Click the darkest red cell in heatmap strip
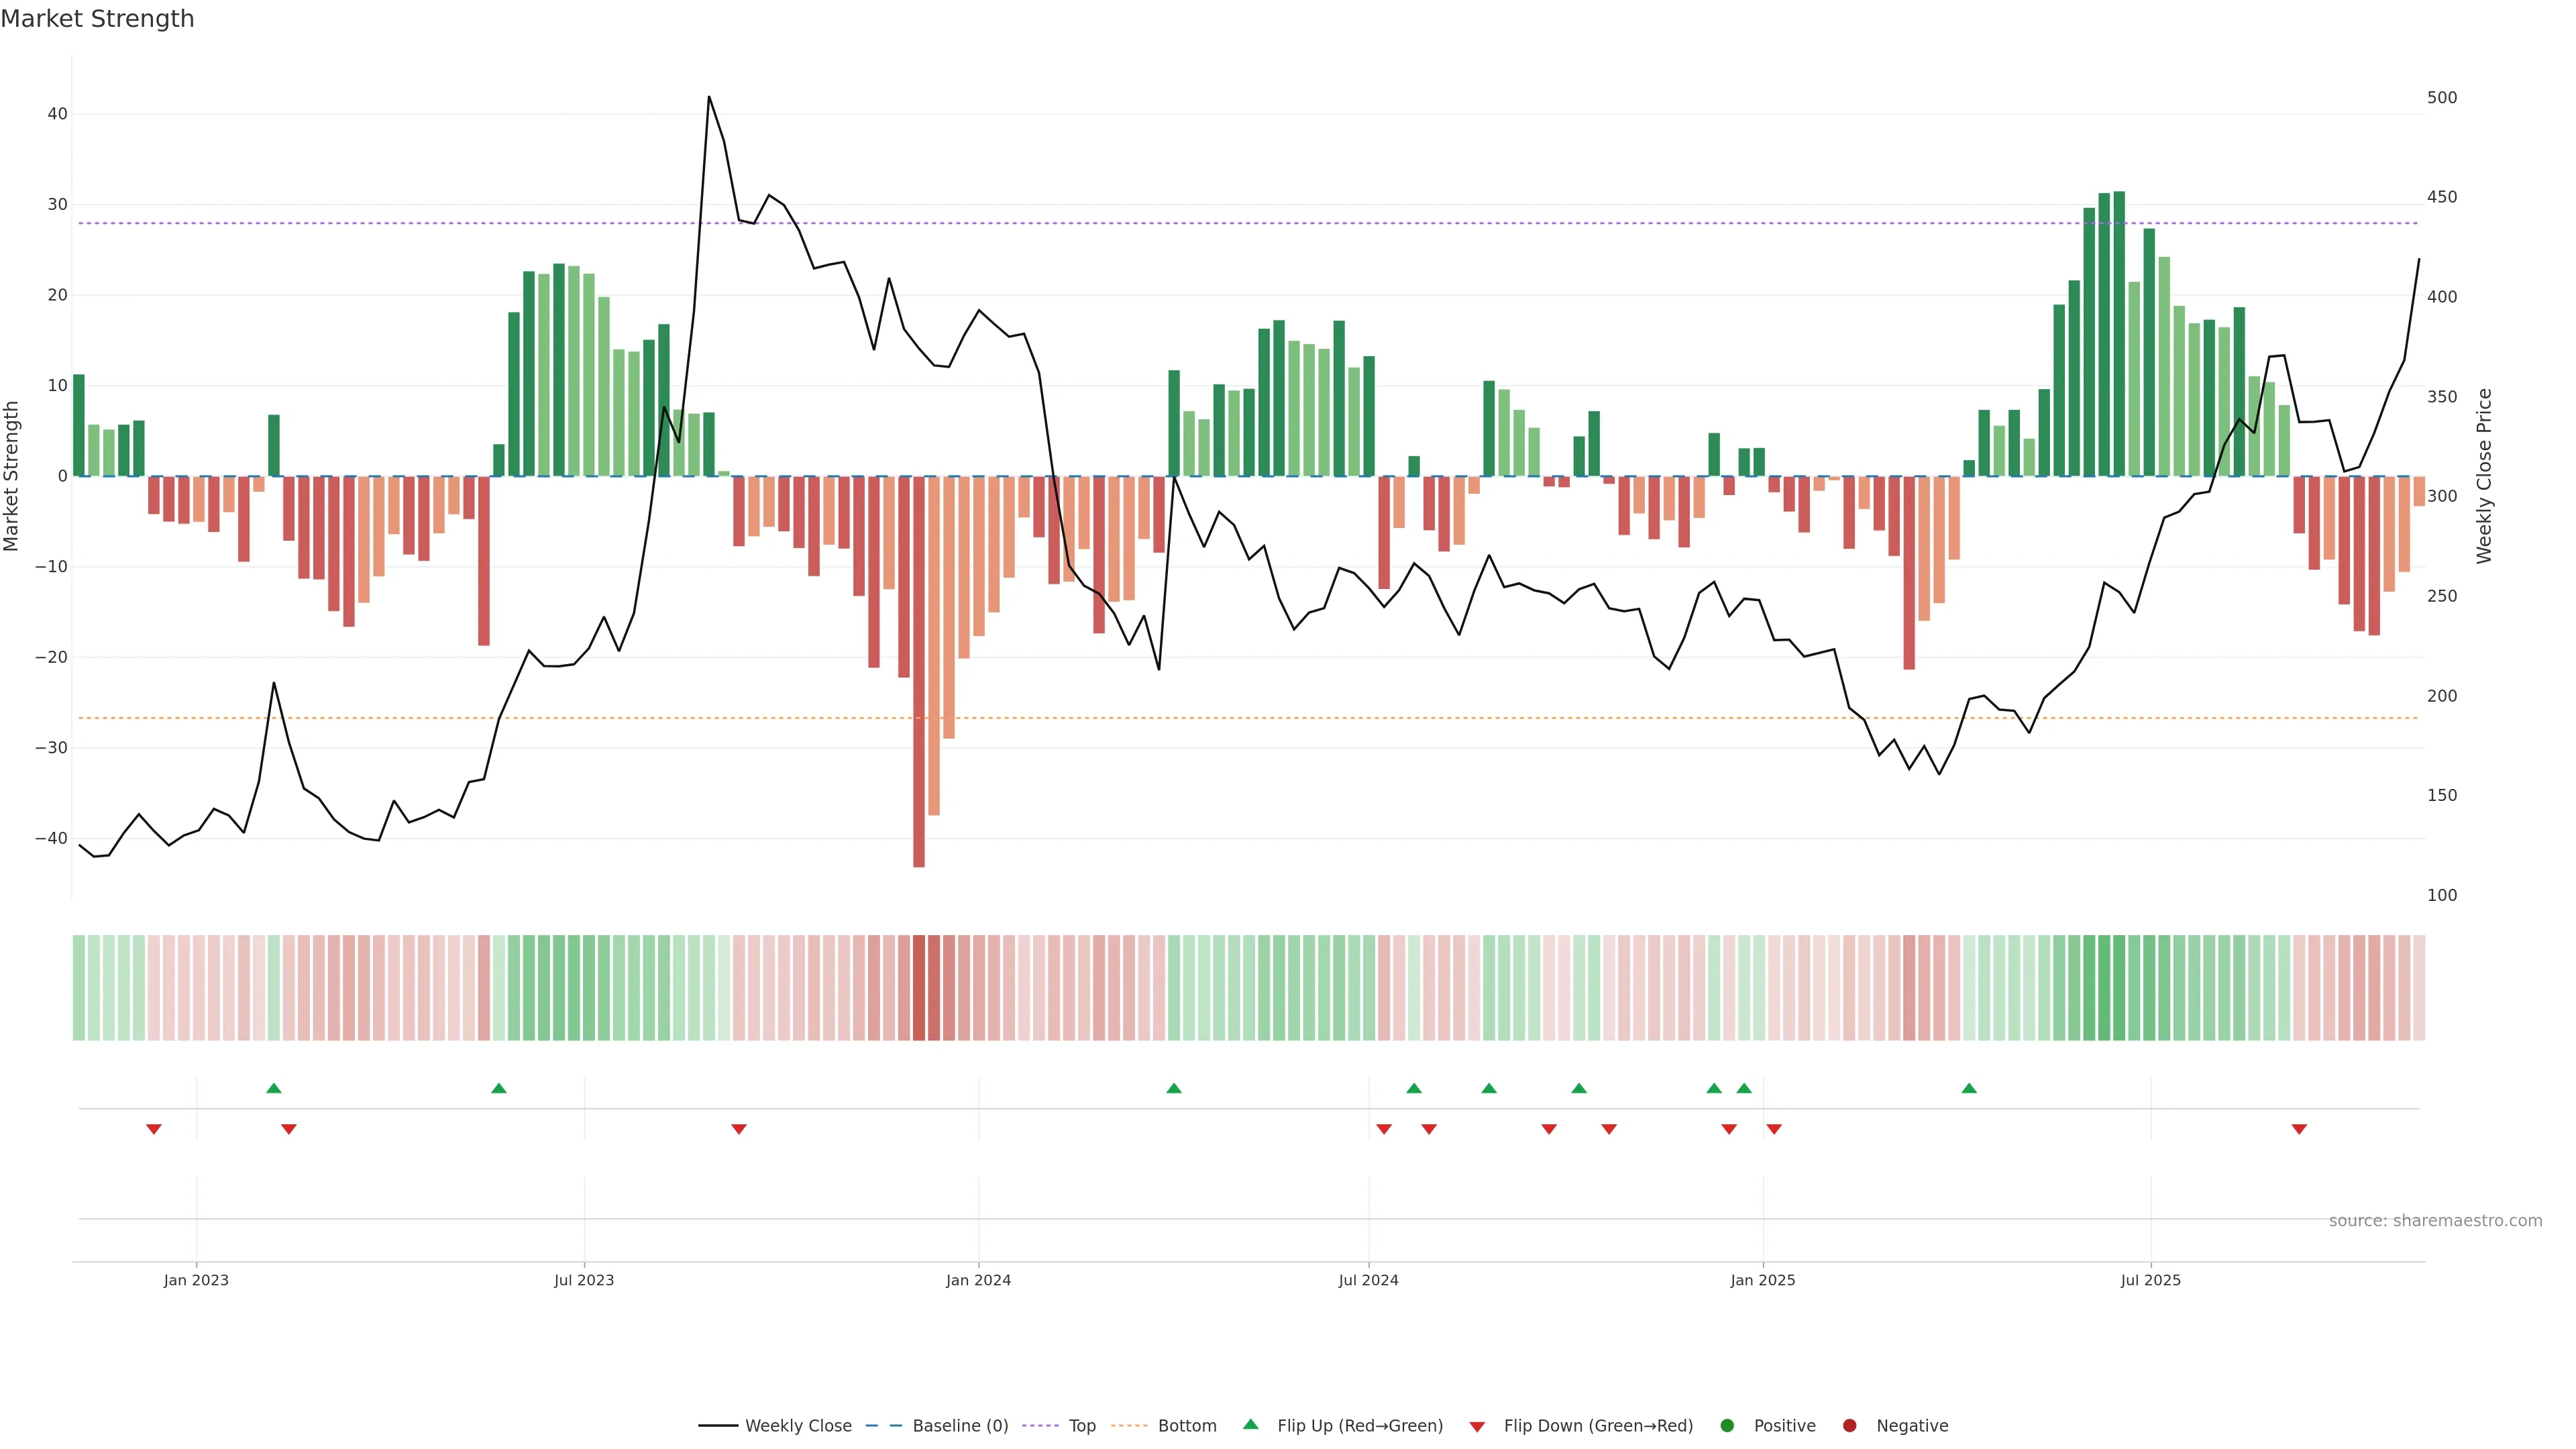Screen dimensions: 2576x1449 click(919, 988)
